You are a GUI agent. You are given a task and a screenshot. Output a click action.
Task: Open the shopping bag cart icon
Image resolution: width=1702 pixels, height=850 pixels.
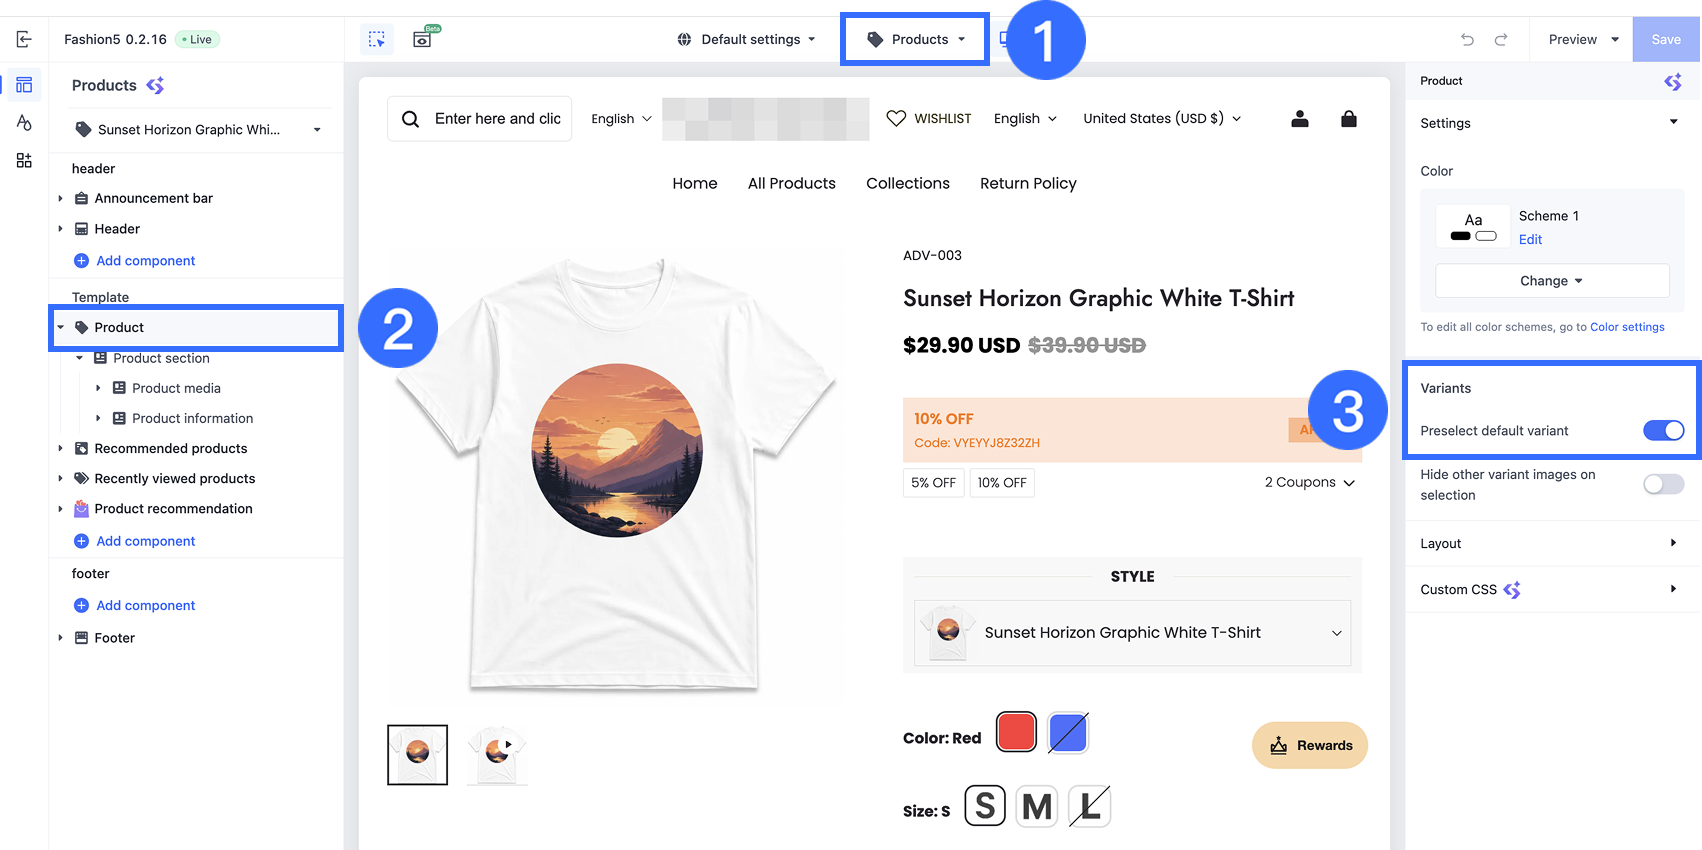(x=1349, y=119)
